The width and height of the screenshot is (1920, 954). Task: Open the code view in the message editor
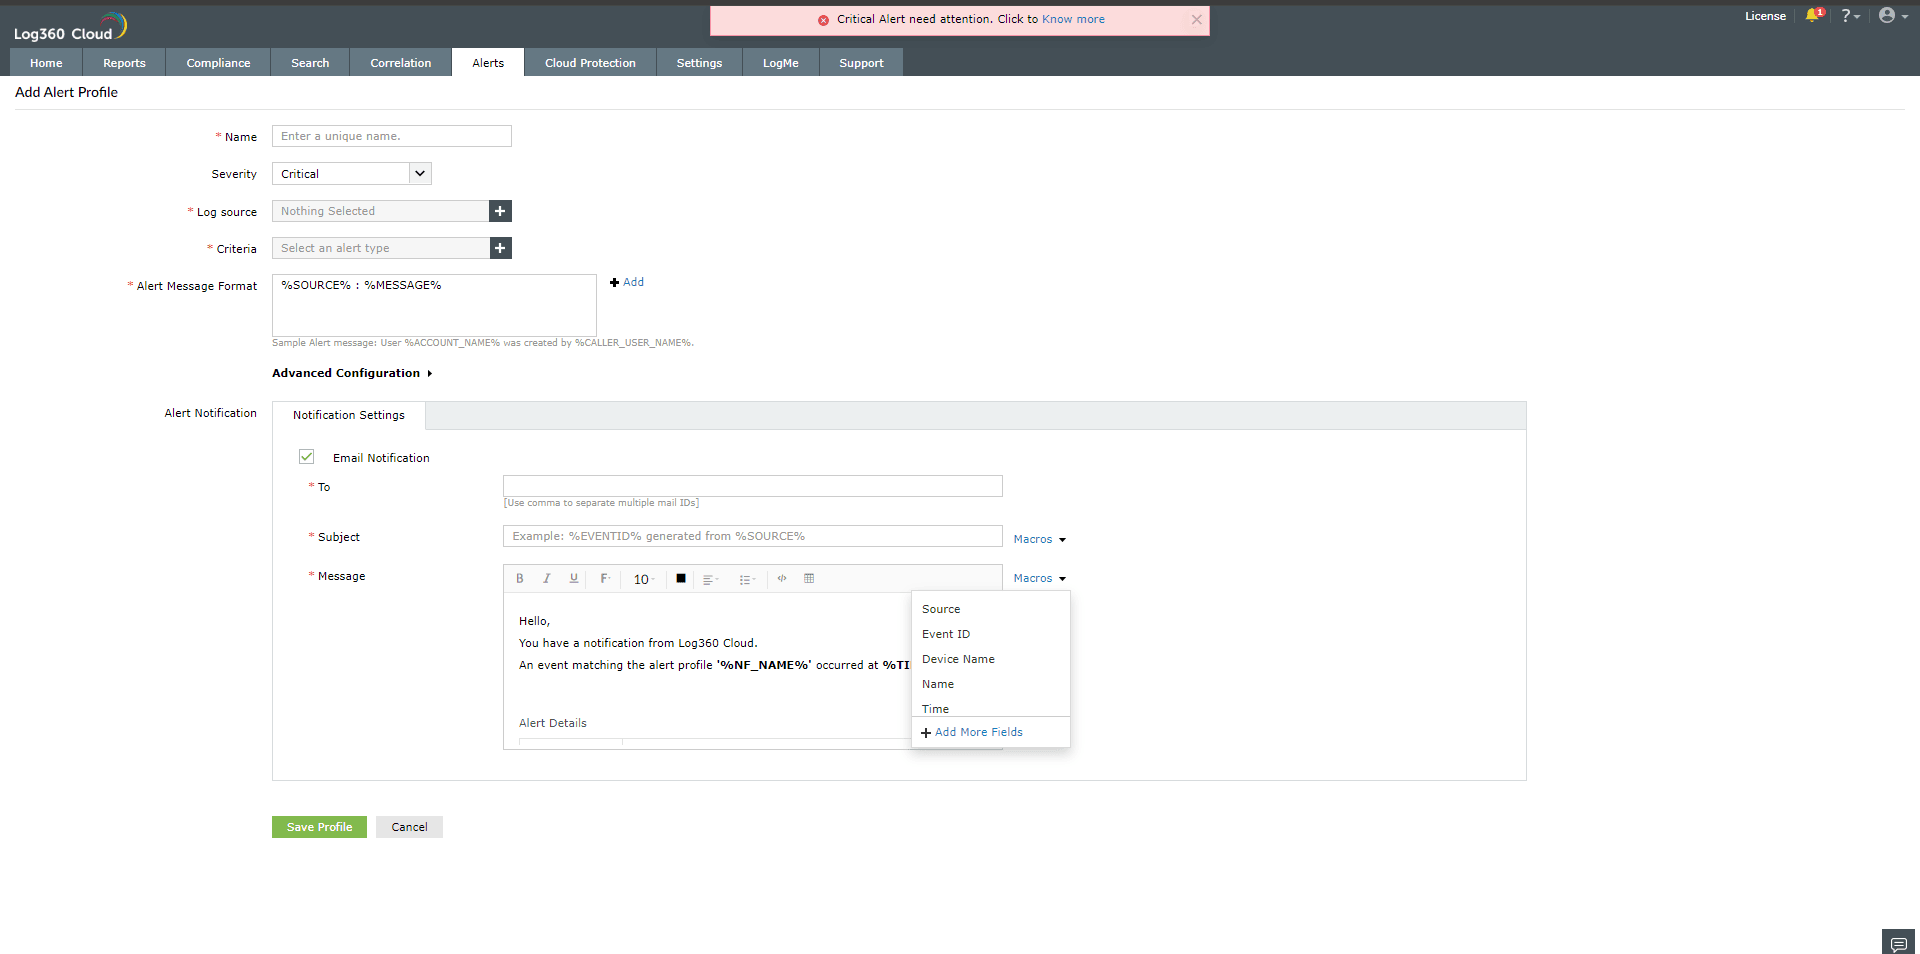(x=782, y=579)
